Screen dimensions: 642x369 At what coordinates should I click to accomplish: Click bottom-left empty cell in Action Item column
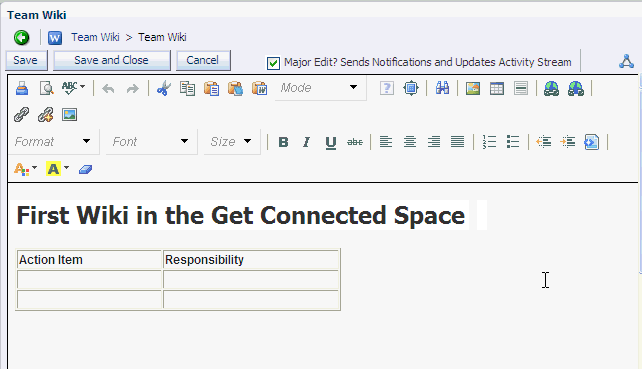[x=89, y=299]
